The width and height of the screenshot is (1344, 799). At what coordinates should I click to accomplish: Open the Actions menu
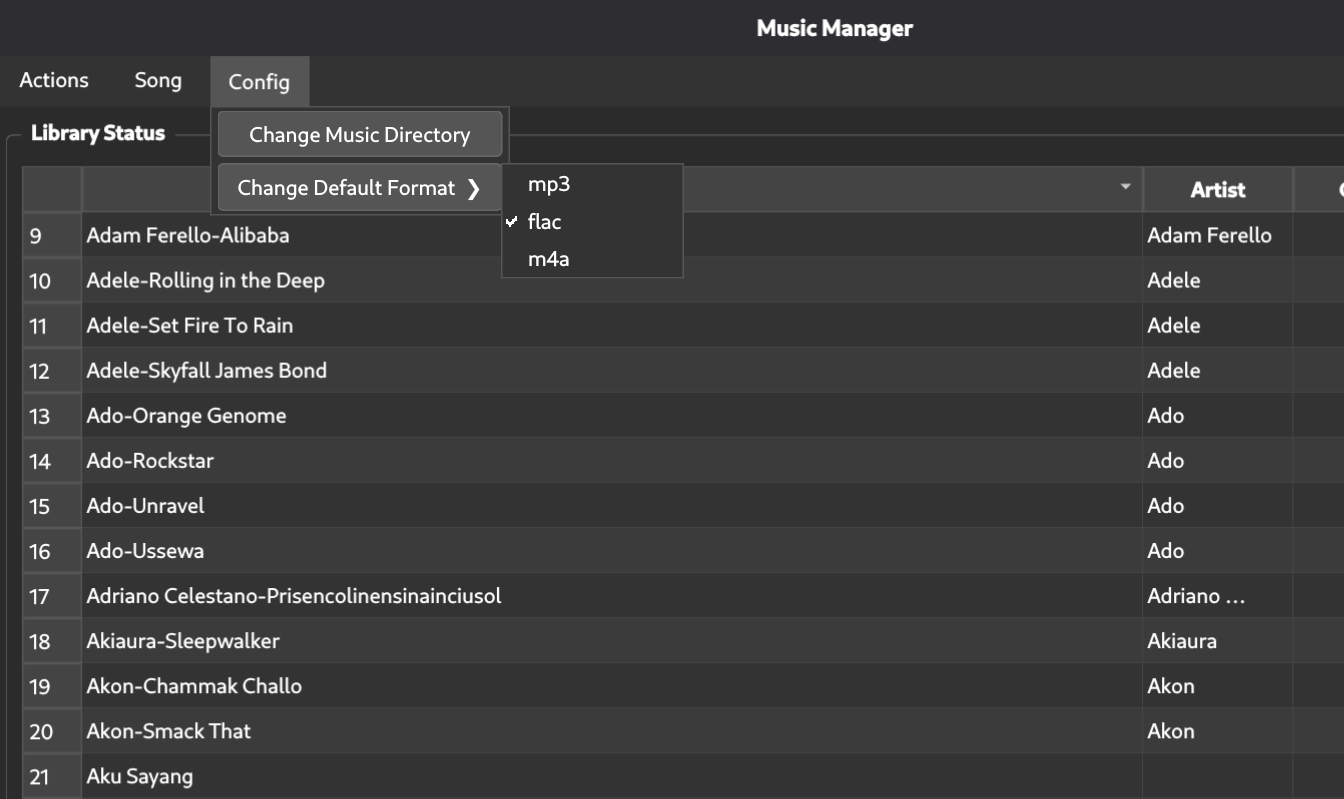[54, 81]
